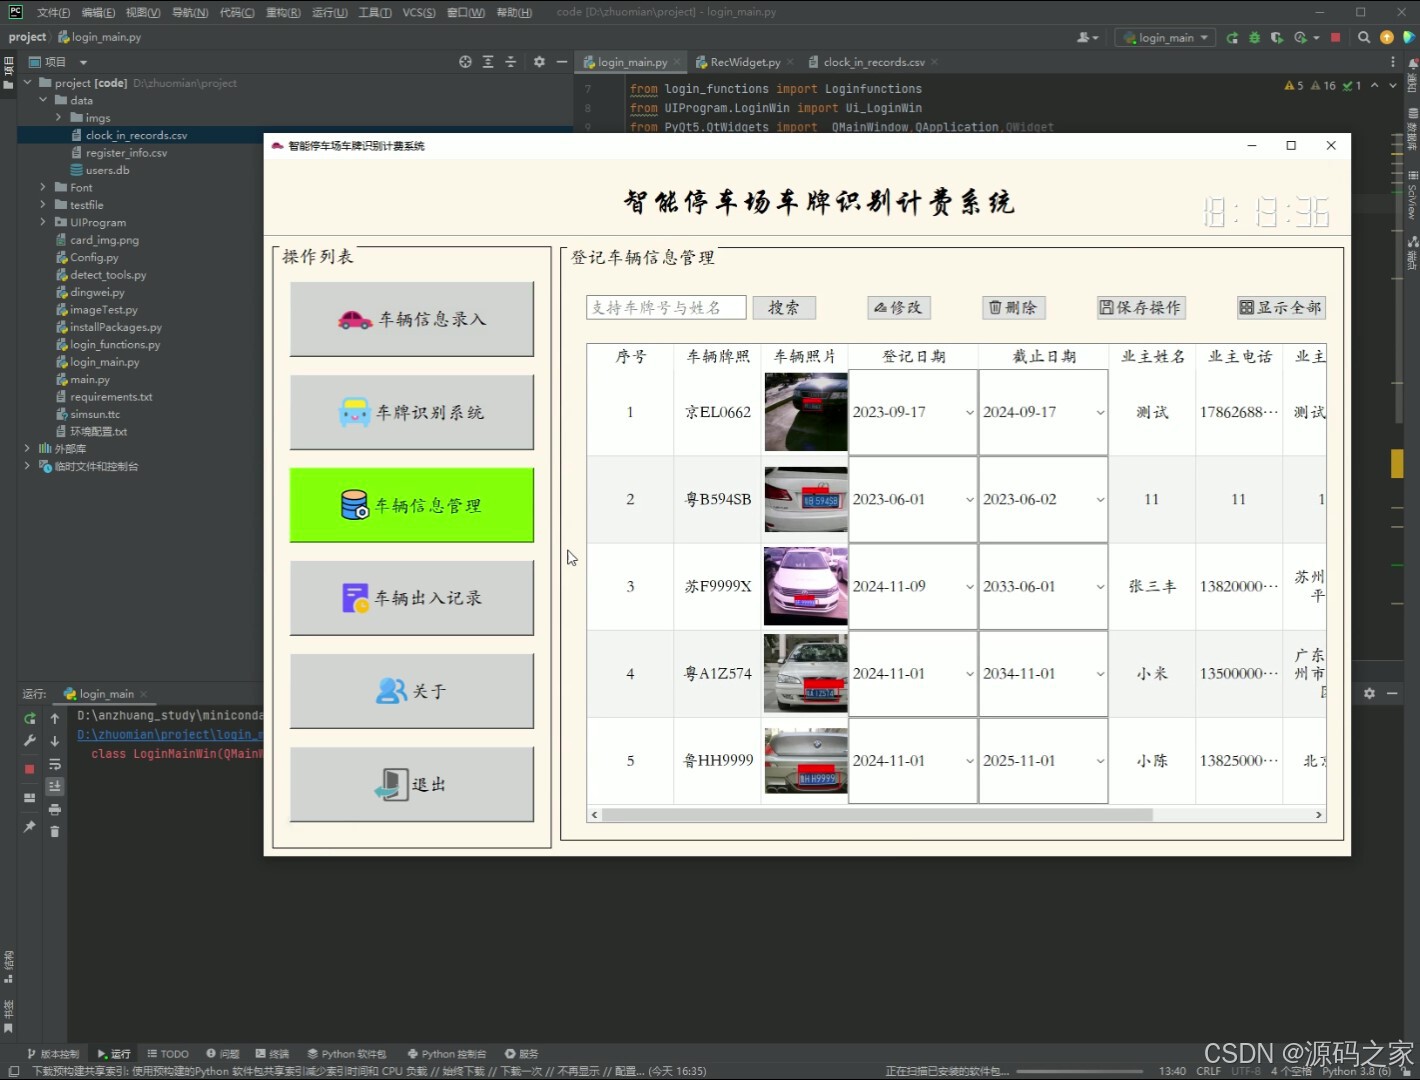
Task: Open registration date dropdown for 苏F9999X
Action: (x=969, y=587)
